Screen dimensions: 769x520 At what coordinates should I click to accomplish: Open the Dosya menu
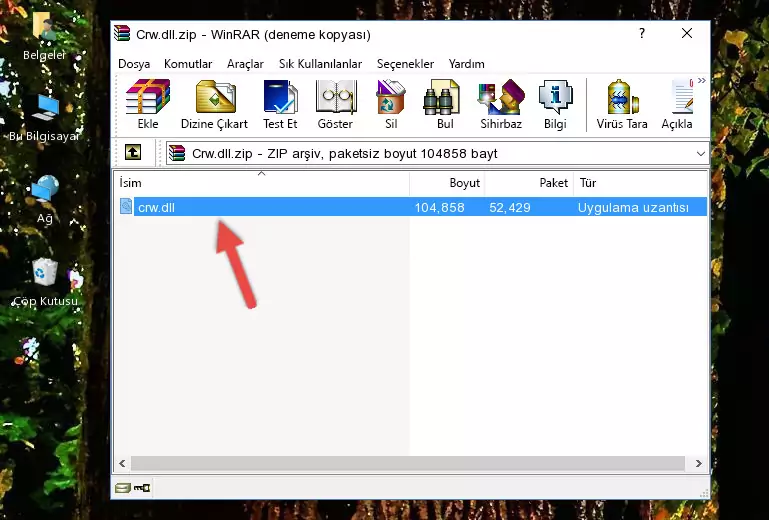[134, 64]
